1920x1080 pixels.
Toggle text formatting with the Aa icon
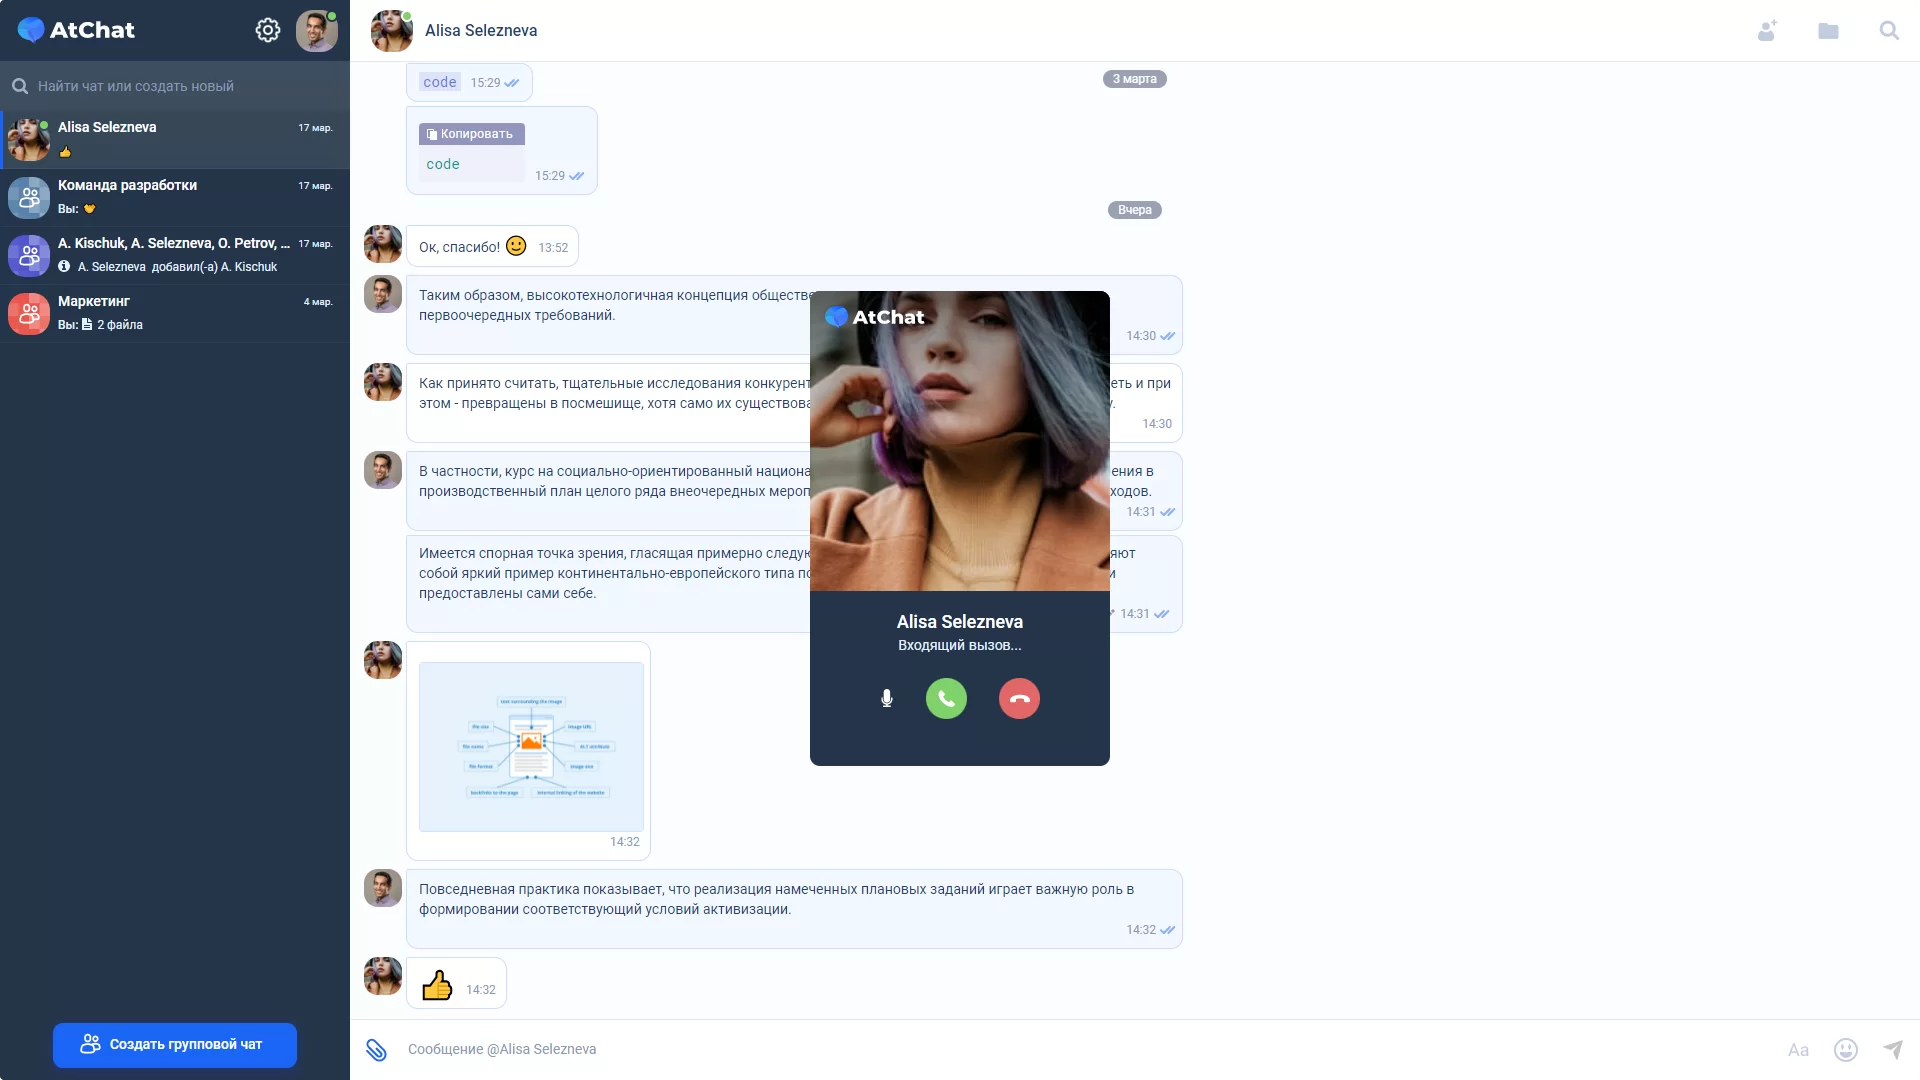1798,1050
